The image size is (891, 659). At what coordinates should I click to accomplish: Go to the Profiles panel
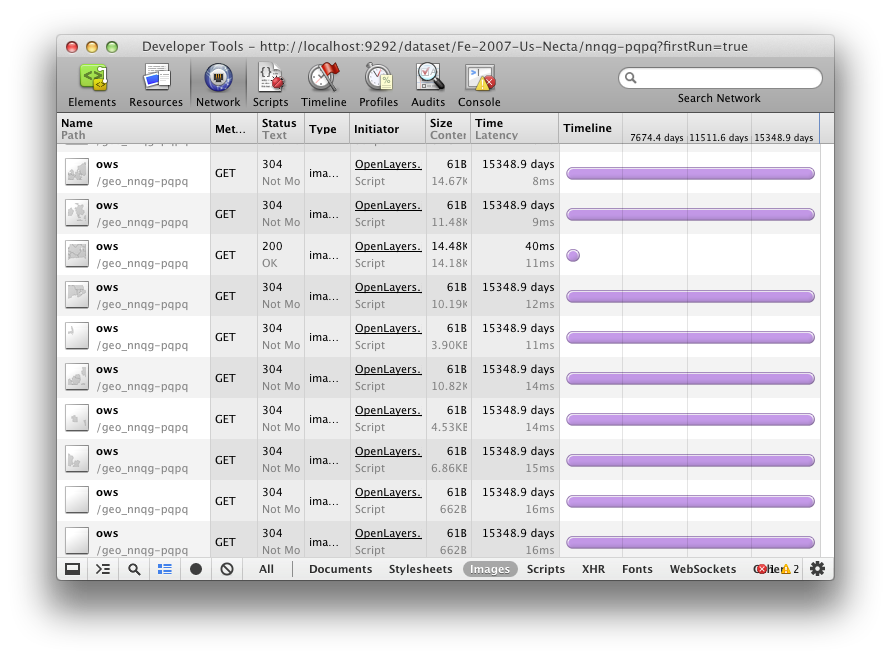[378, 84]
